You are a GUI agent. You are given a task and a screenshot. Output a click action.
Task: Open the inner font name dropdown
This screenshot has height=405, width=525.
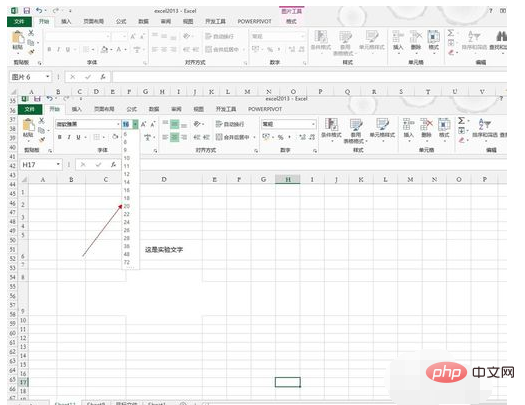click(118, 124)
